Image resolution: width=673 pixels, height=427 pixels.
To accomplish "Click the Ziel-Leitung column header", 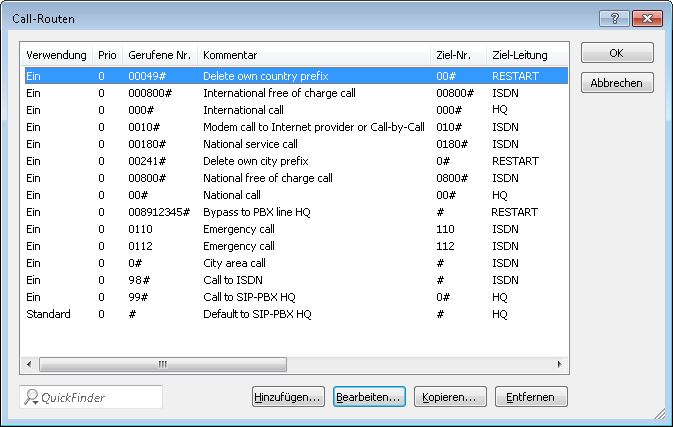I will (518, 54).
